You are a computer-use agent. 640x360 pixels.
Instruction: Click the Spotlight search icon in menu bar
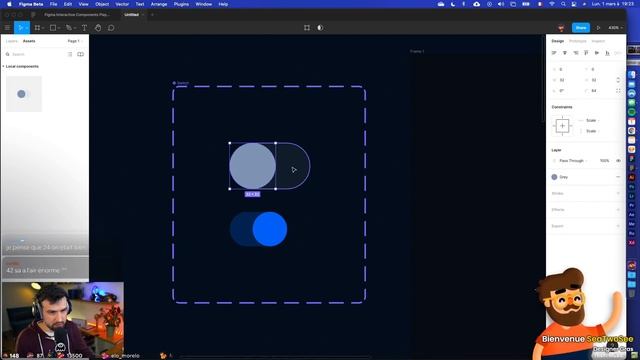(x=563, y=4)
